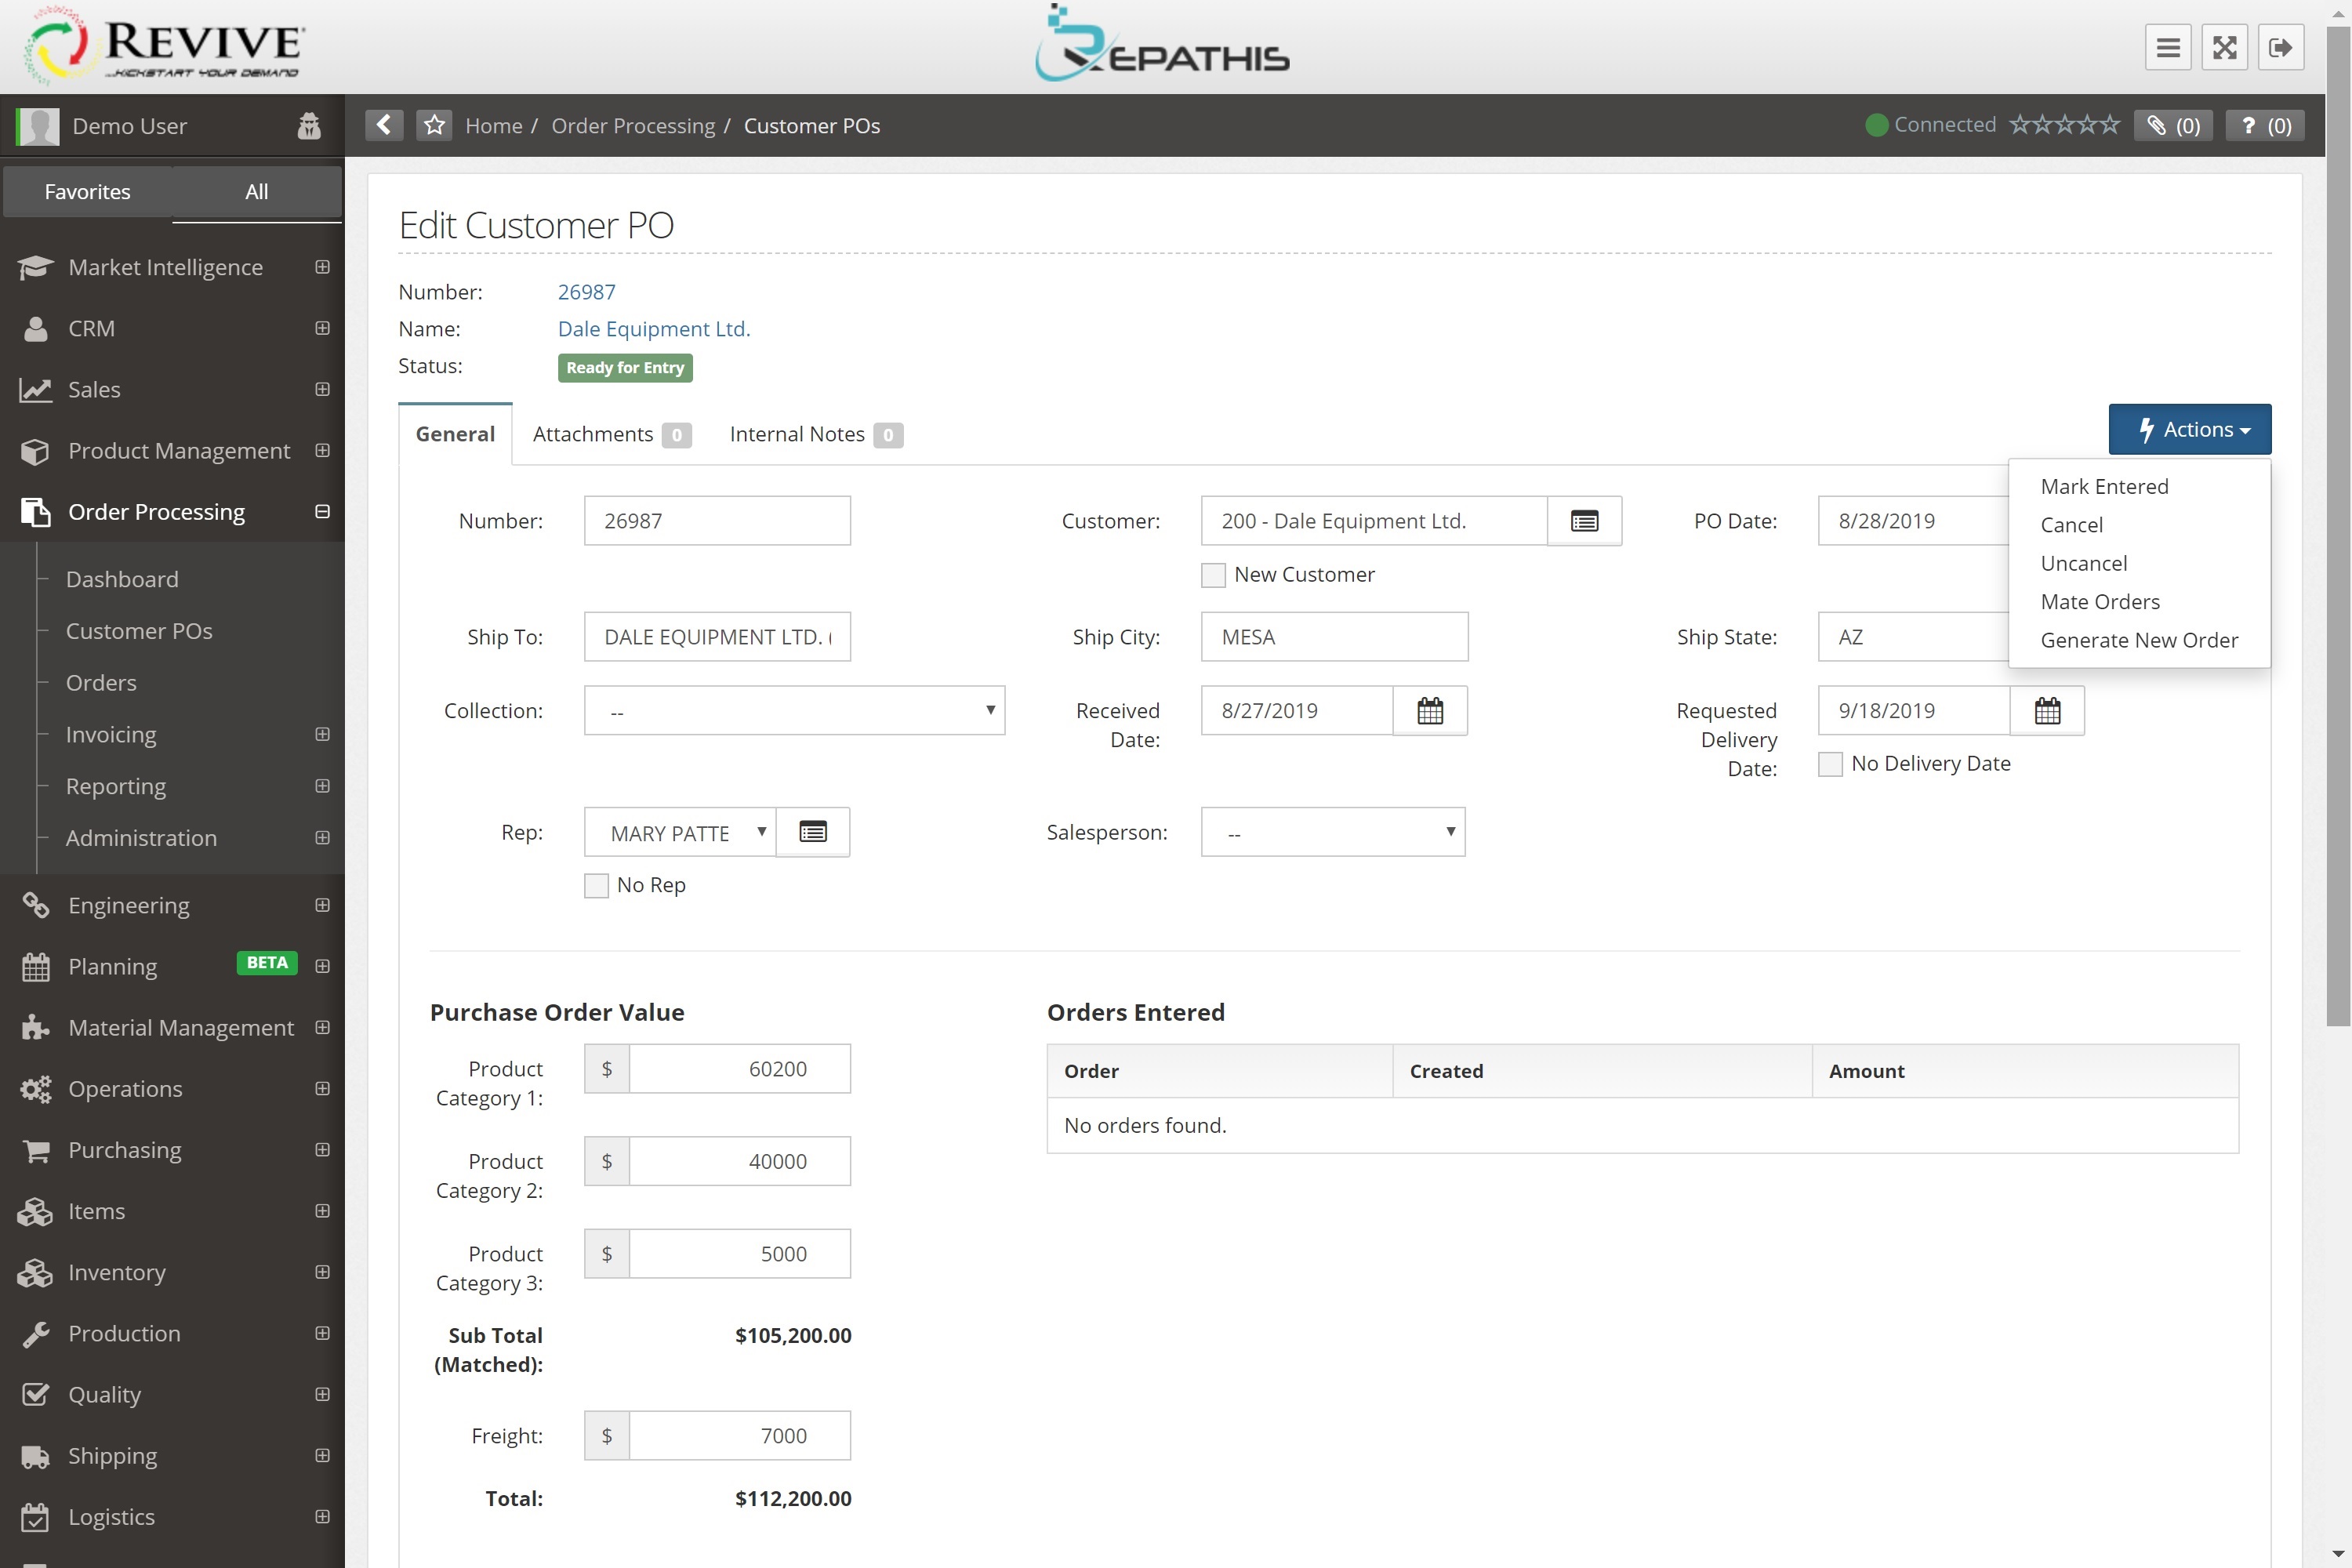Open the Salesperson dropdown
Image resolution: width=2352 pixels, height=1568 pixels.
pyautogui.click(x=1333, y=832)
